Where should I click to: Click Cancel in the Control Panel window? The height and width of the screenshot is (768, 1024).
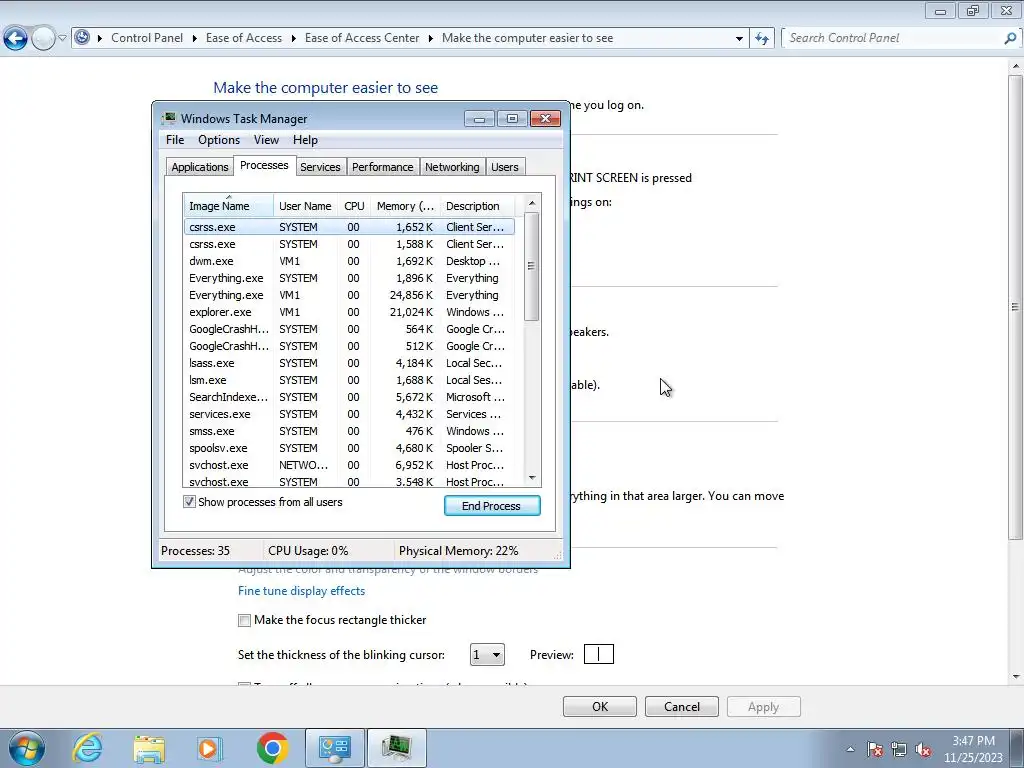pos(682,707)
